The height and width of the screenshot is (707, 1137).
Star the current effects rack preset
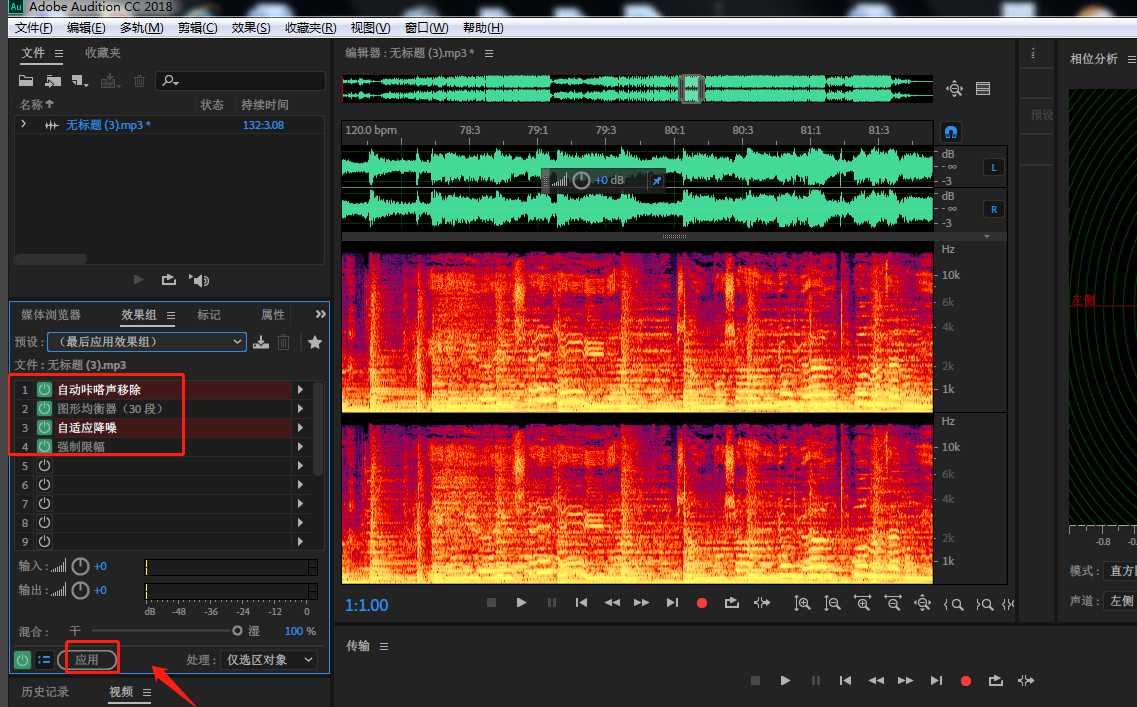point(315,342)
